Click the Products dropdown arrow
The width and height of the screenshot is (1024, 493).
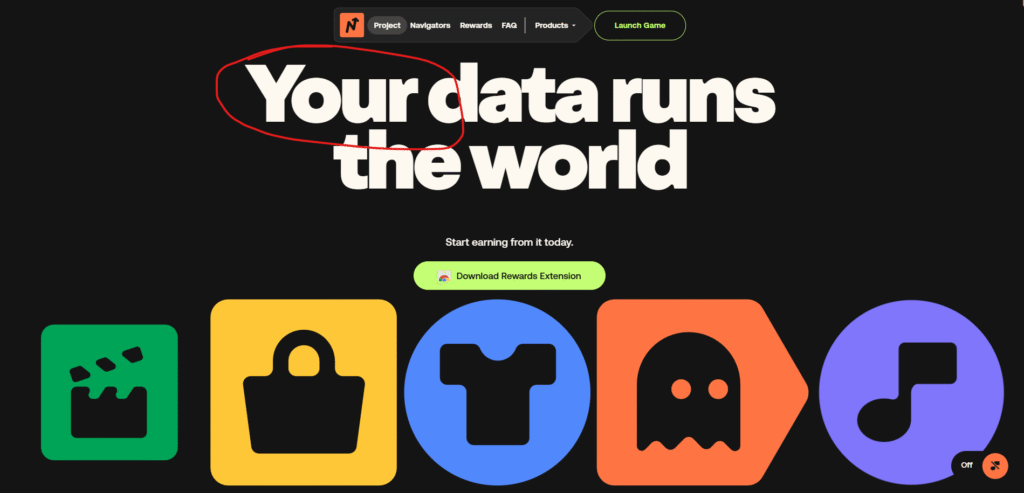pos(573,26)
